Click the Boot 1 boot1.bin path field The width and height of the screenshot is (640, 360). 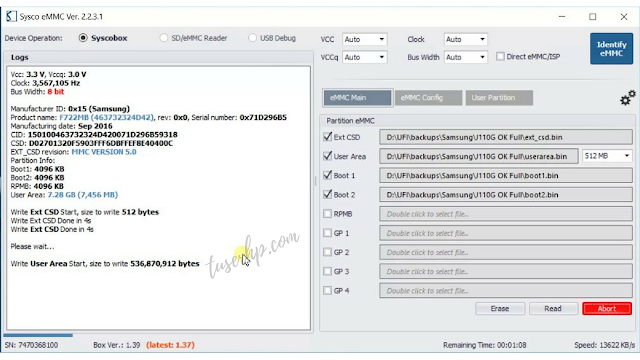[x=506, y=176]
